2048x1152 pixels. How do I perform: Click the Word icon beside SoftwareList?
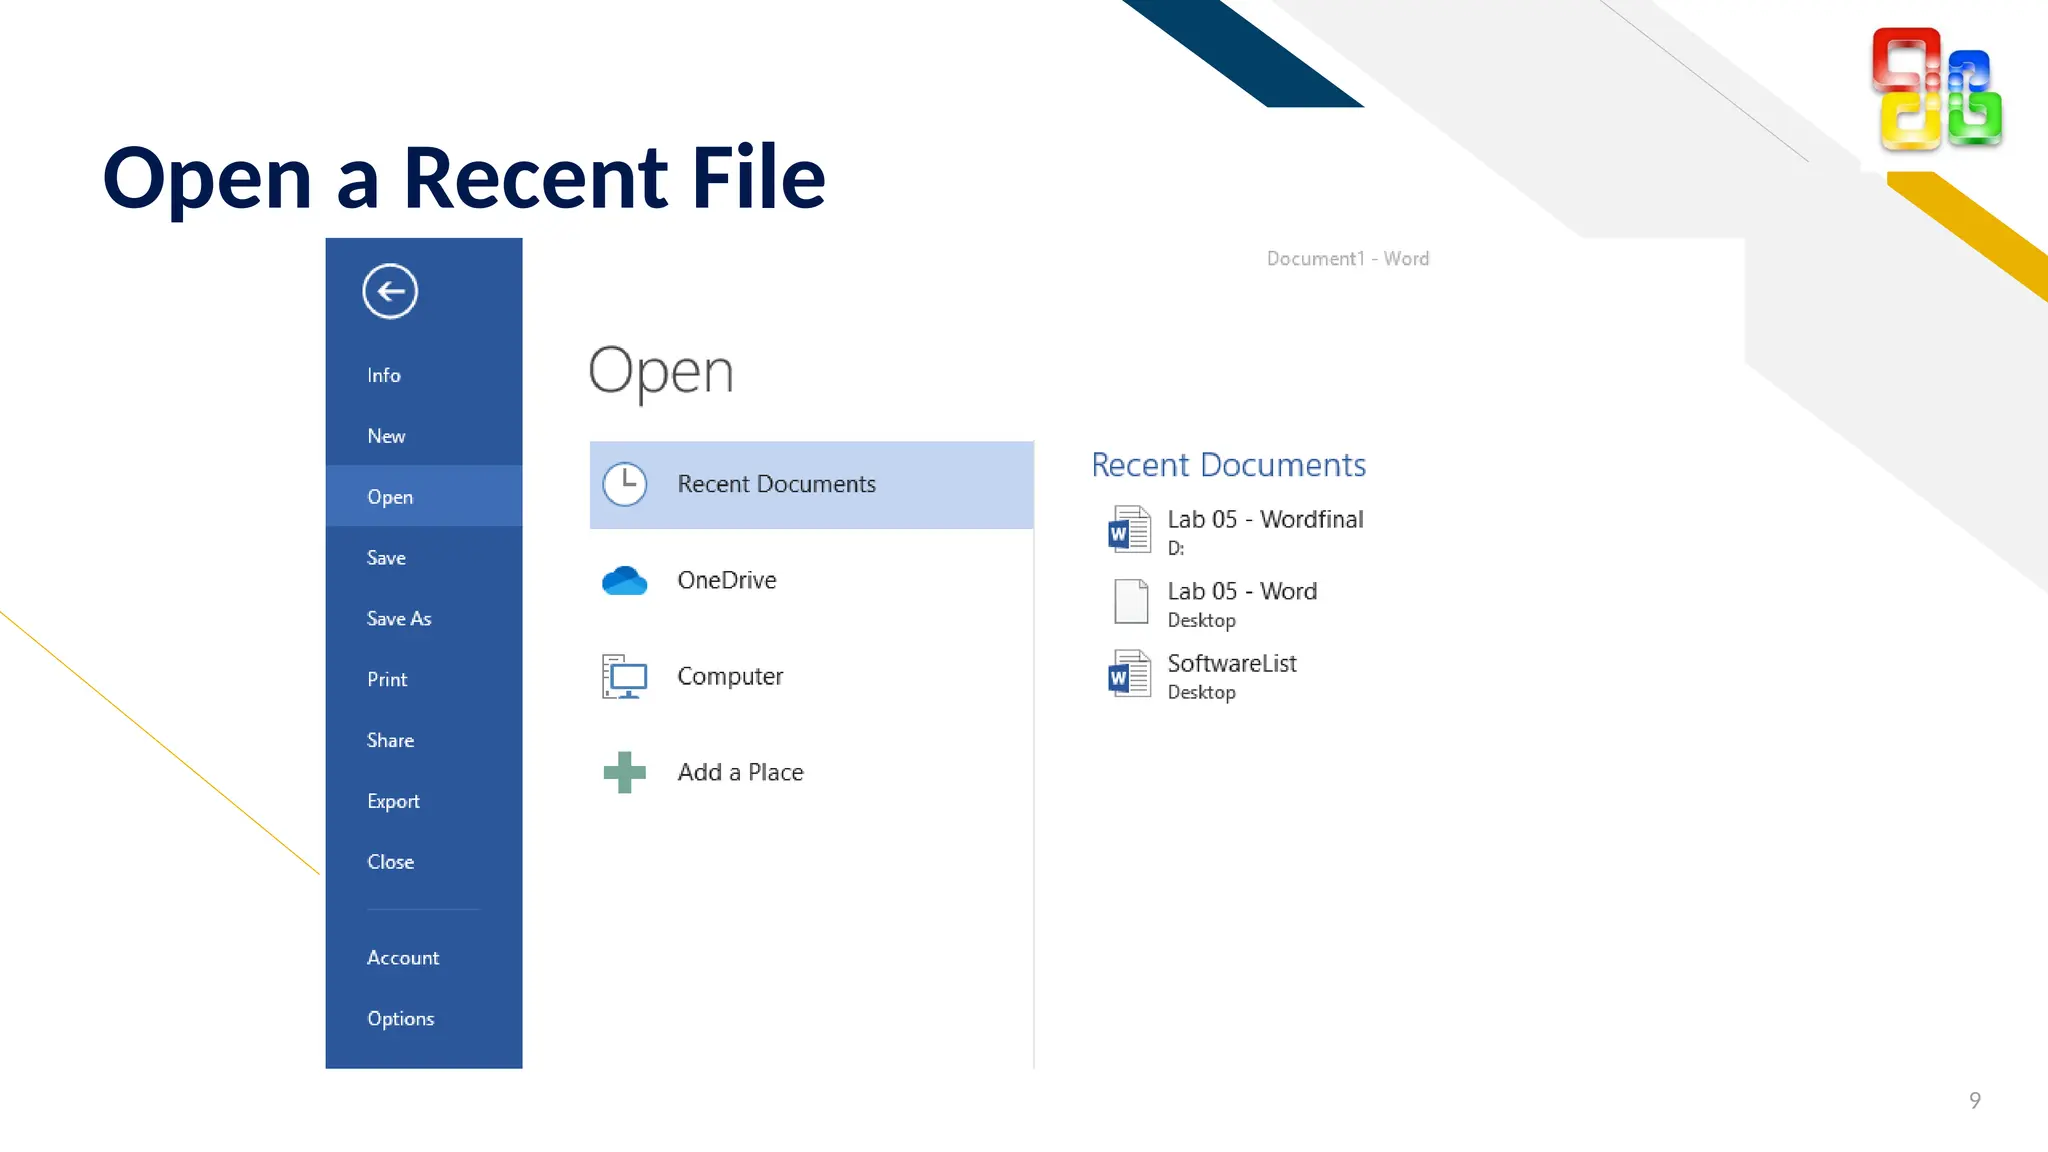pos(1130,674)
